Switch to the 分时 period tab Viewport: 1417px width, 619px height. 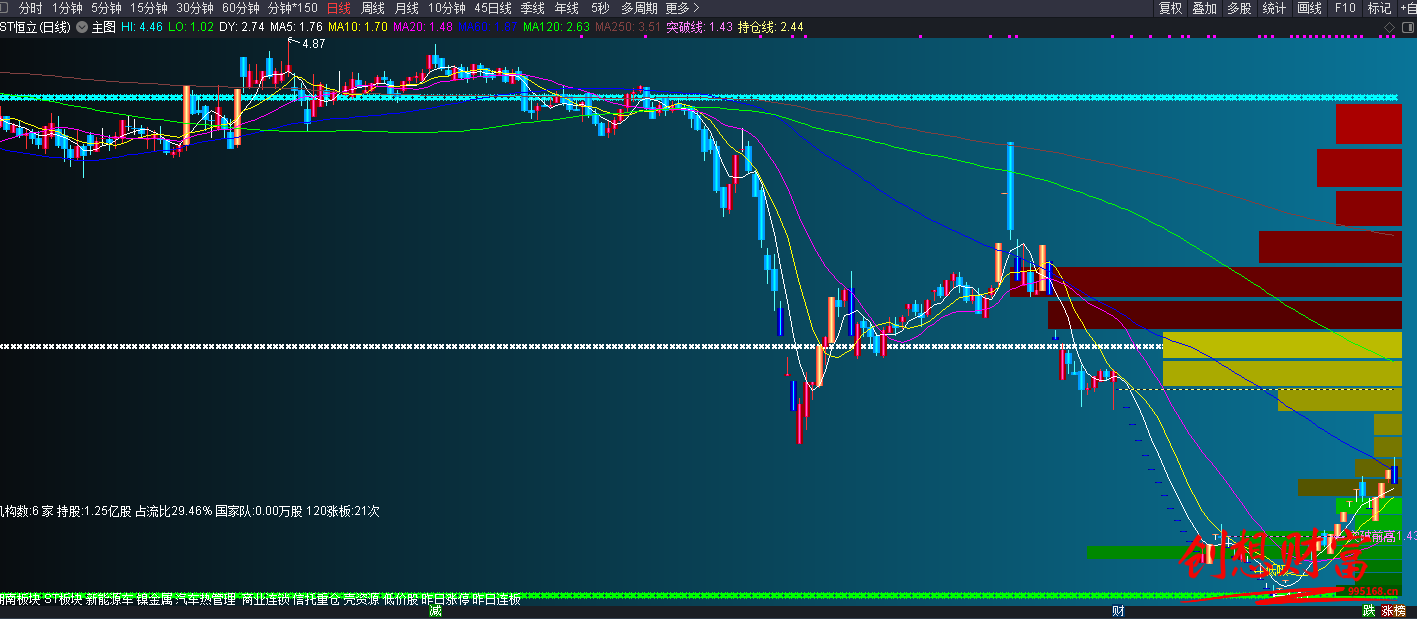coord(30,8)
